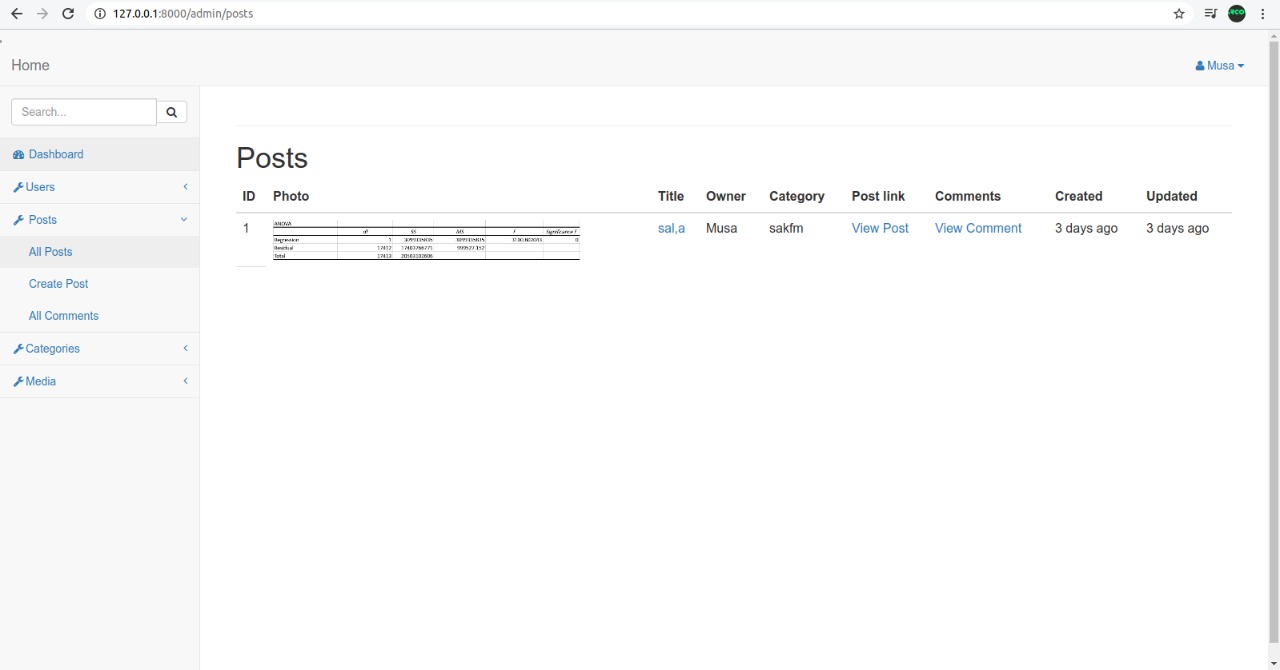
Task: Click the Created column header
Action: point(1079,196)
